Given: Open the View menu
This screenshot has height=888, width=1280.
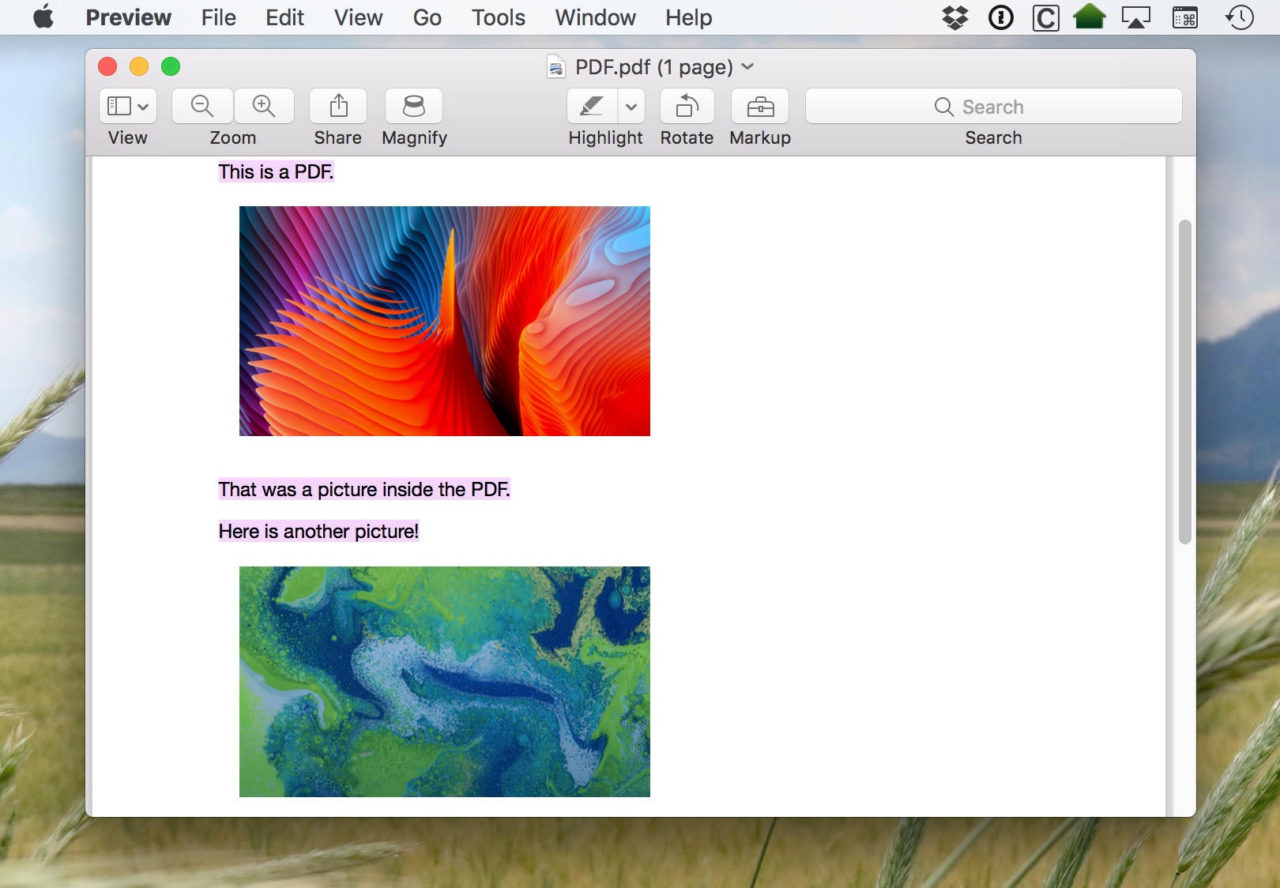Looking at the screenshot, I should 358,17.
